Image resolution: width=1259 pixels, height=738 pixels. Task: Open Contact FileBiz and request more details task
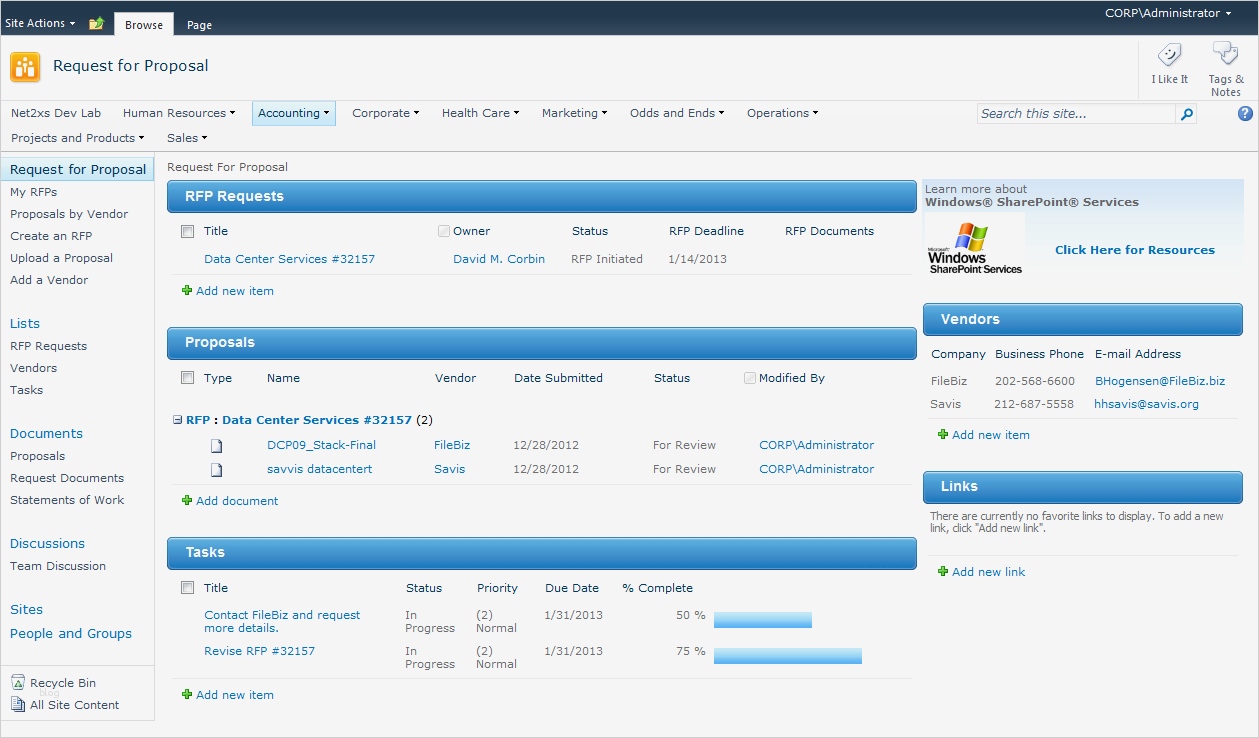point(282,622)
